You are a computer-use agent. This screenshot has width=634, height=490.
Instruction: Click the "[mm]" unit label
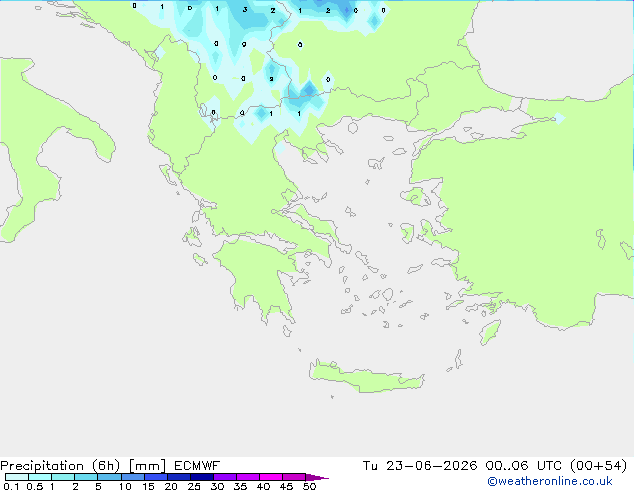click(147, 466)
